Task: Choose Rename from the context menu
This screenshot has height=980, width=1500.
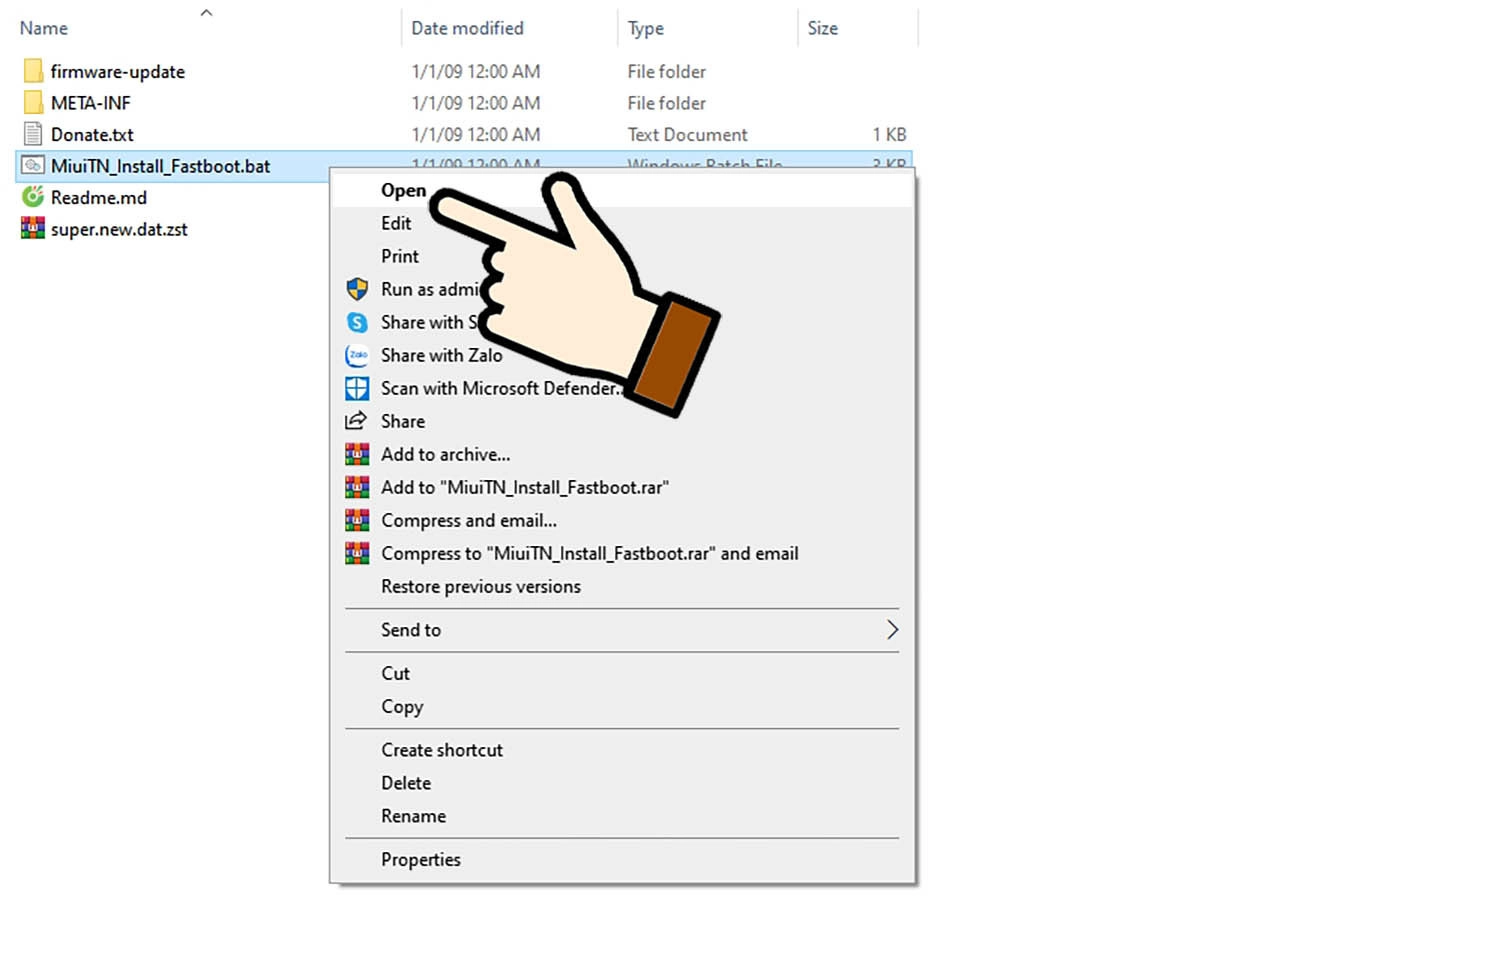Action: click(x=413, y=816)
